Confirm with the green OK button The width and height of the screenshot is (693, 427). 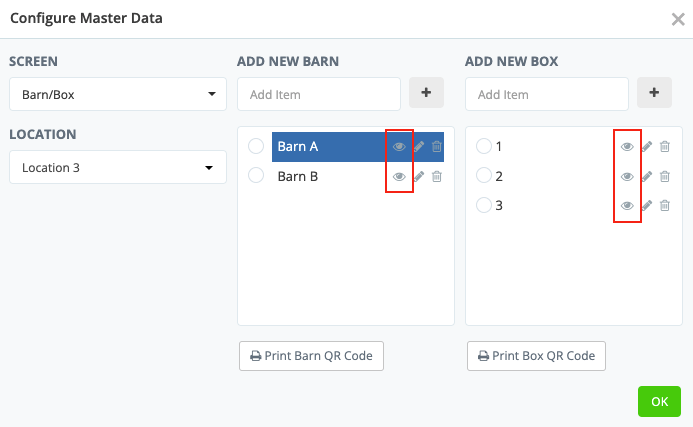659,401
